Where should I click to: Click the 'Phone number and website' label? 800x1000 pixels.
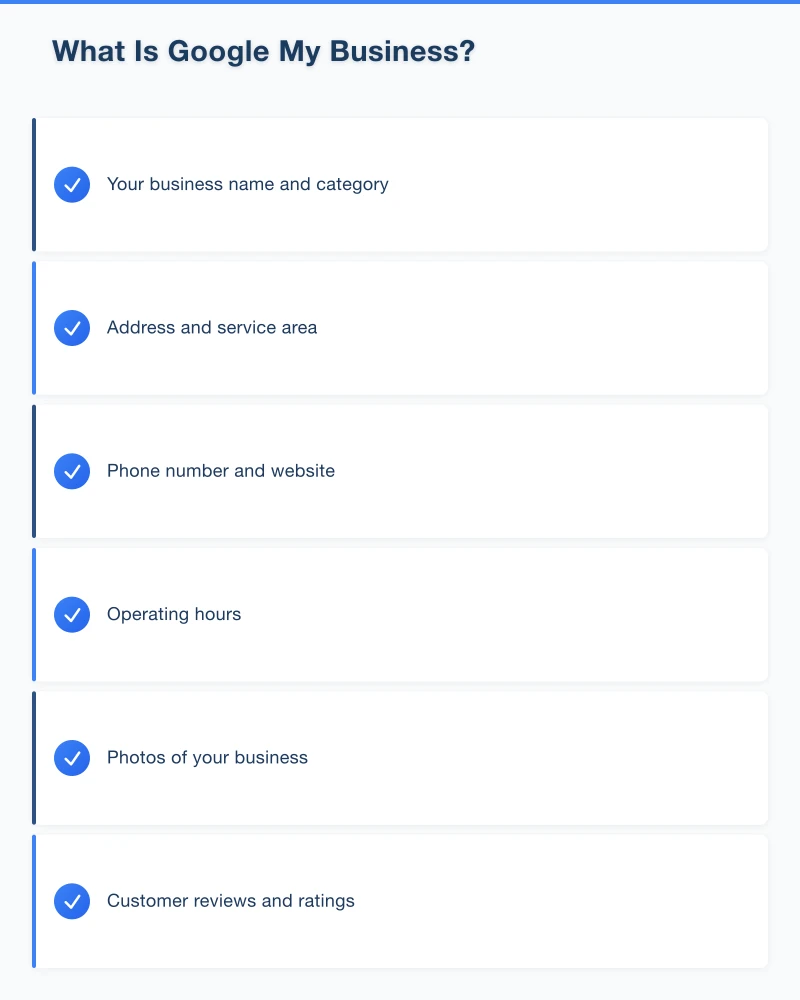click(221, 471)
